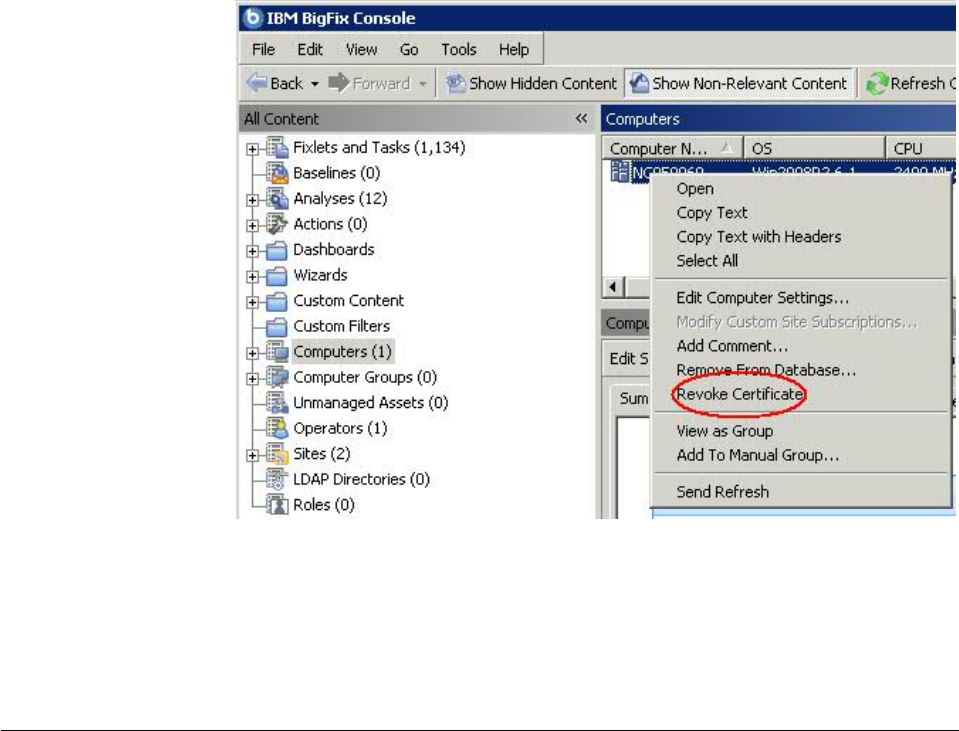Click the Actions icon in tree
The width and height of the screenshot is (959, 731).
click(x=277, y=224)
